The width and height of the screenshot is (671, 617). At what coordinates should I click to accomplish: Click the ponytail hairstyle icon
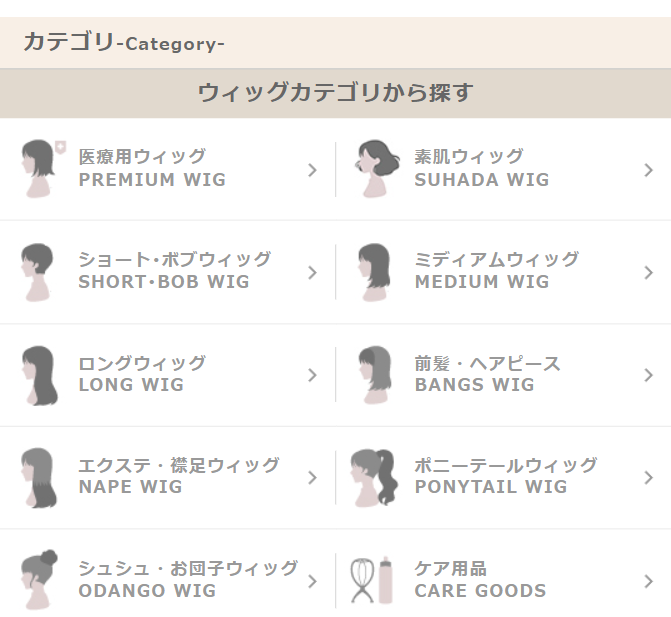coord(374,478)
